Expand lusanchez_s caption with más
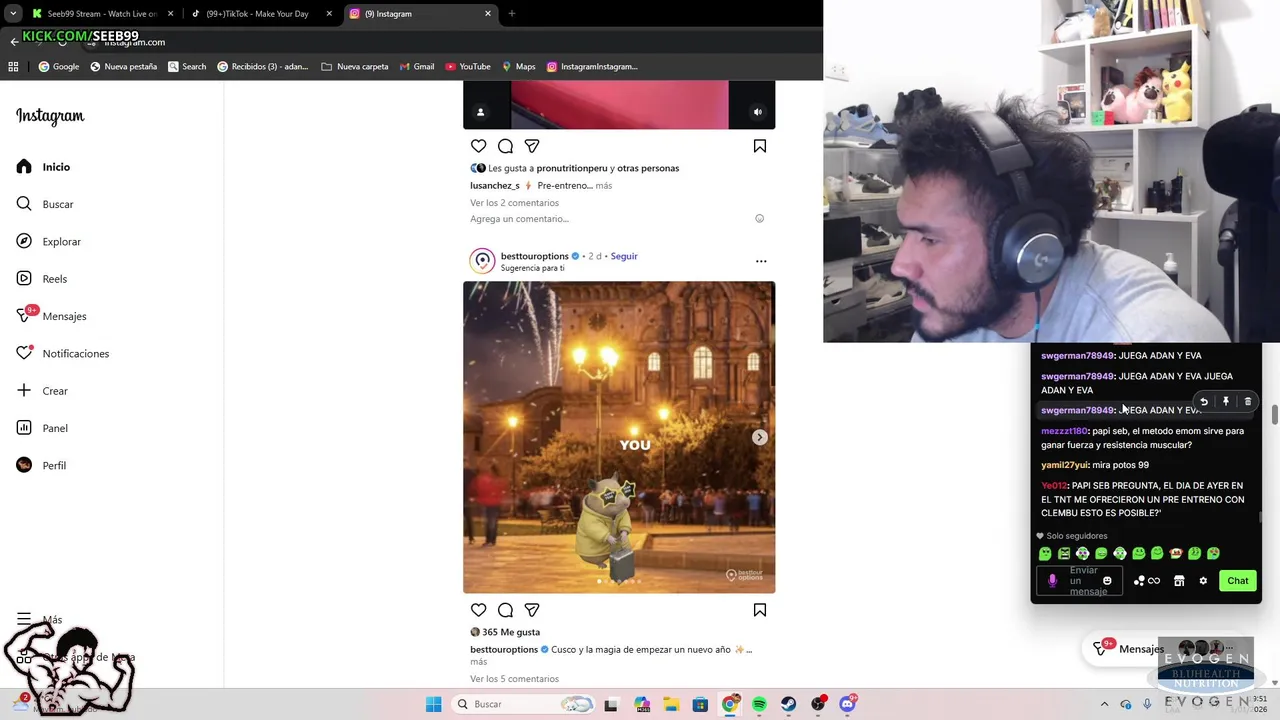Viewport: 1280px width, 720px height. (603, 185)
